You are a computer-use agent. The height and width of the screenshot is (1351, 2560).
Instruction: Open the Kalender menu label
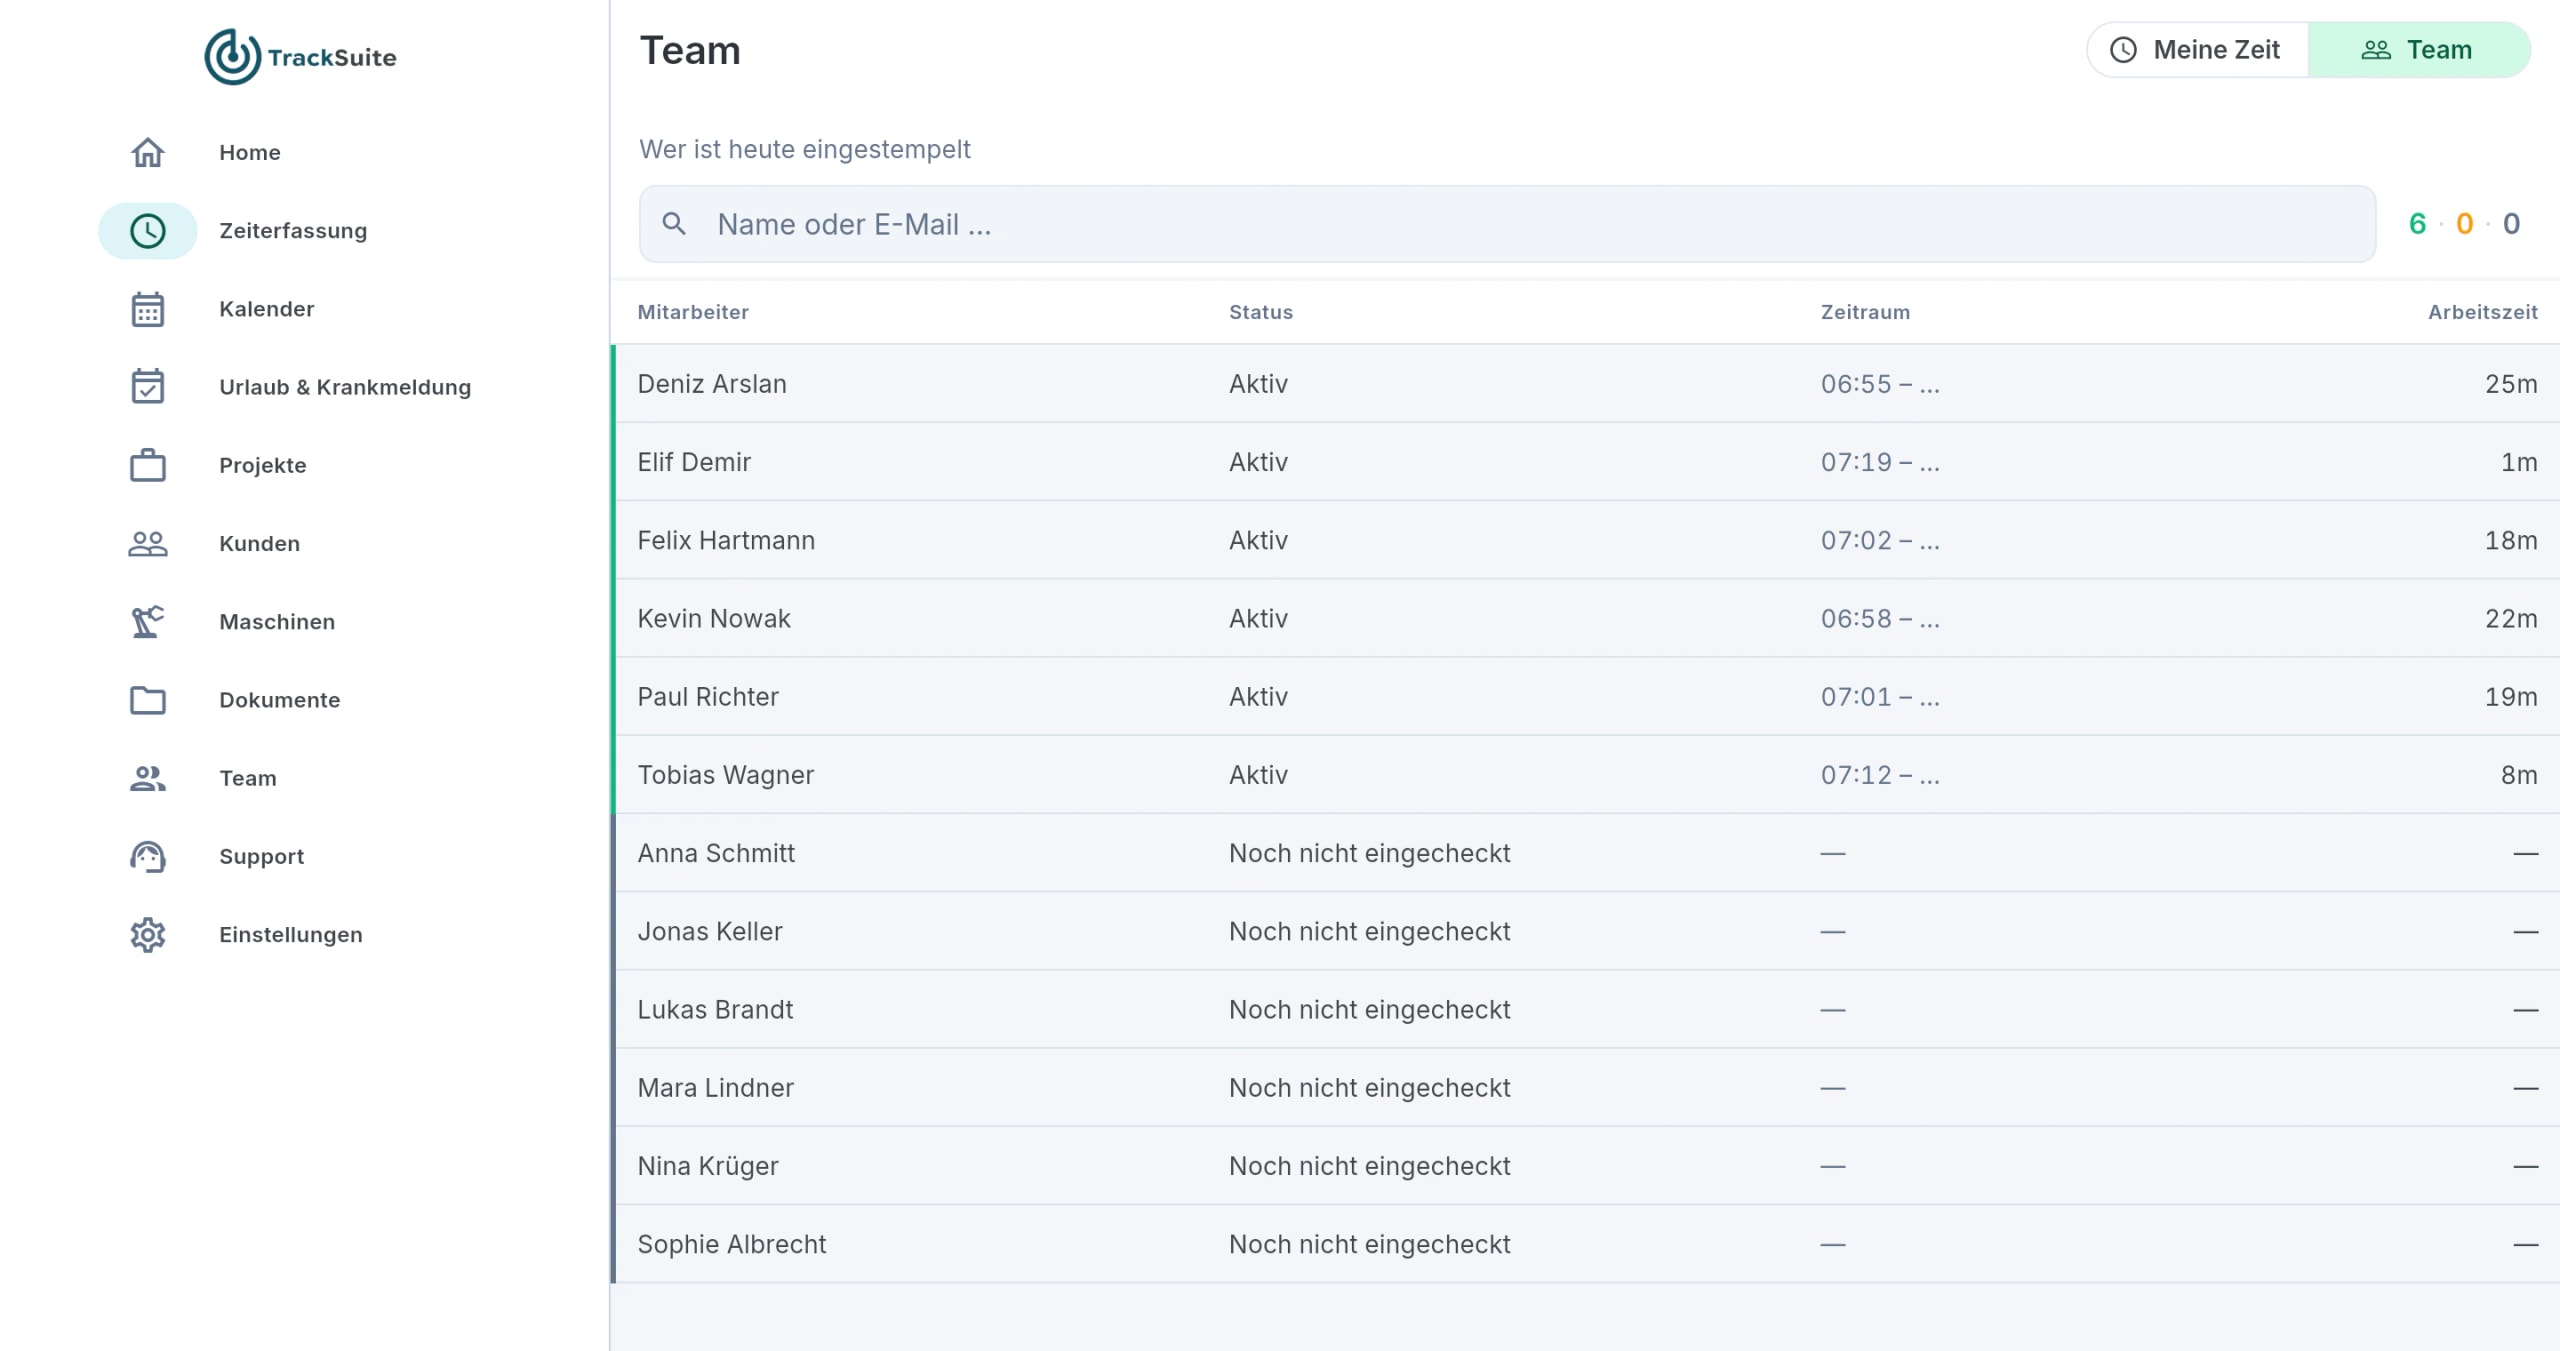267,309
